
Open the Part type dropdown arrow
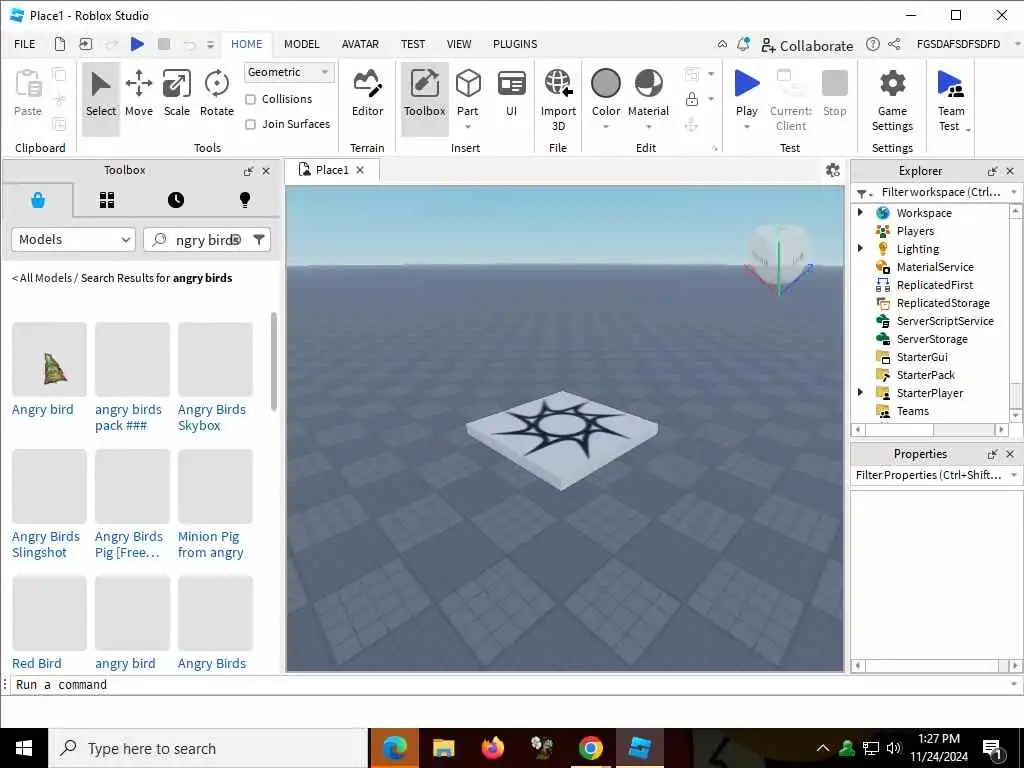(468, 127)
